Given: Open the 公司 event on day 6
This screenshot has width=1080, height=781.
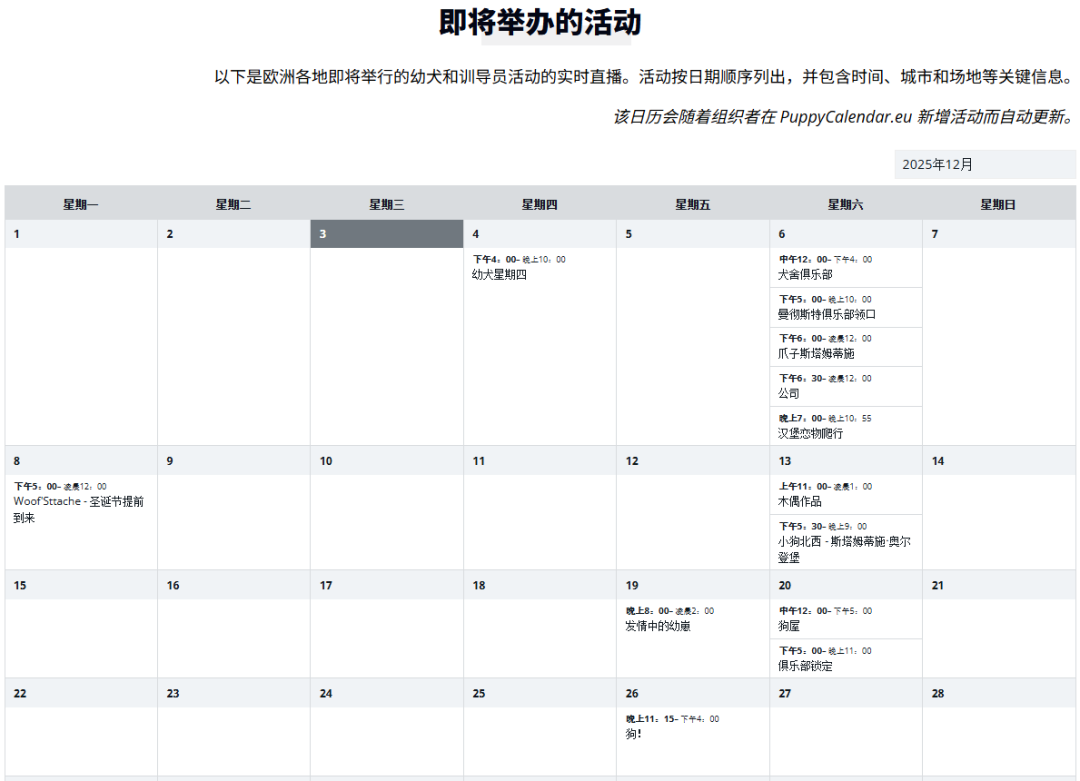Looking at the screenshot, I should 789,394.
